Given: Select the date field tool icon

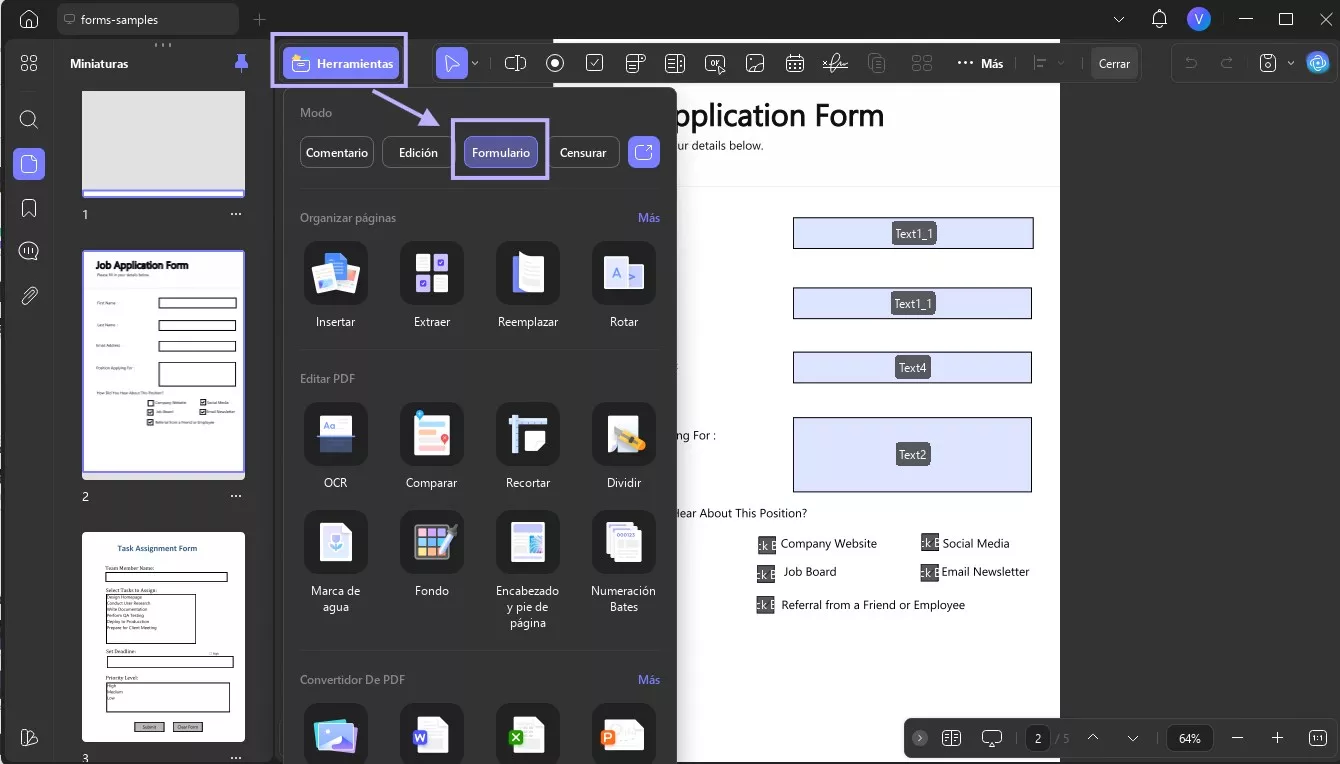Looking at the screenshot, I should click(795, 63).
